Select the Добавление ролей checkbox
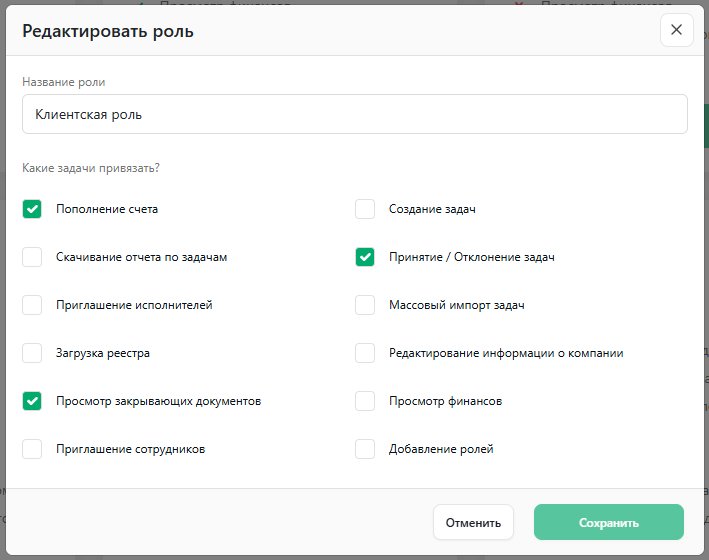 click(365, 449)
